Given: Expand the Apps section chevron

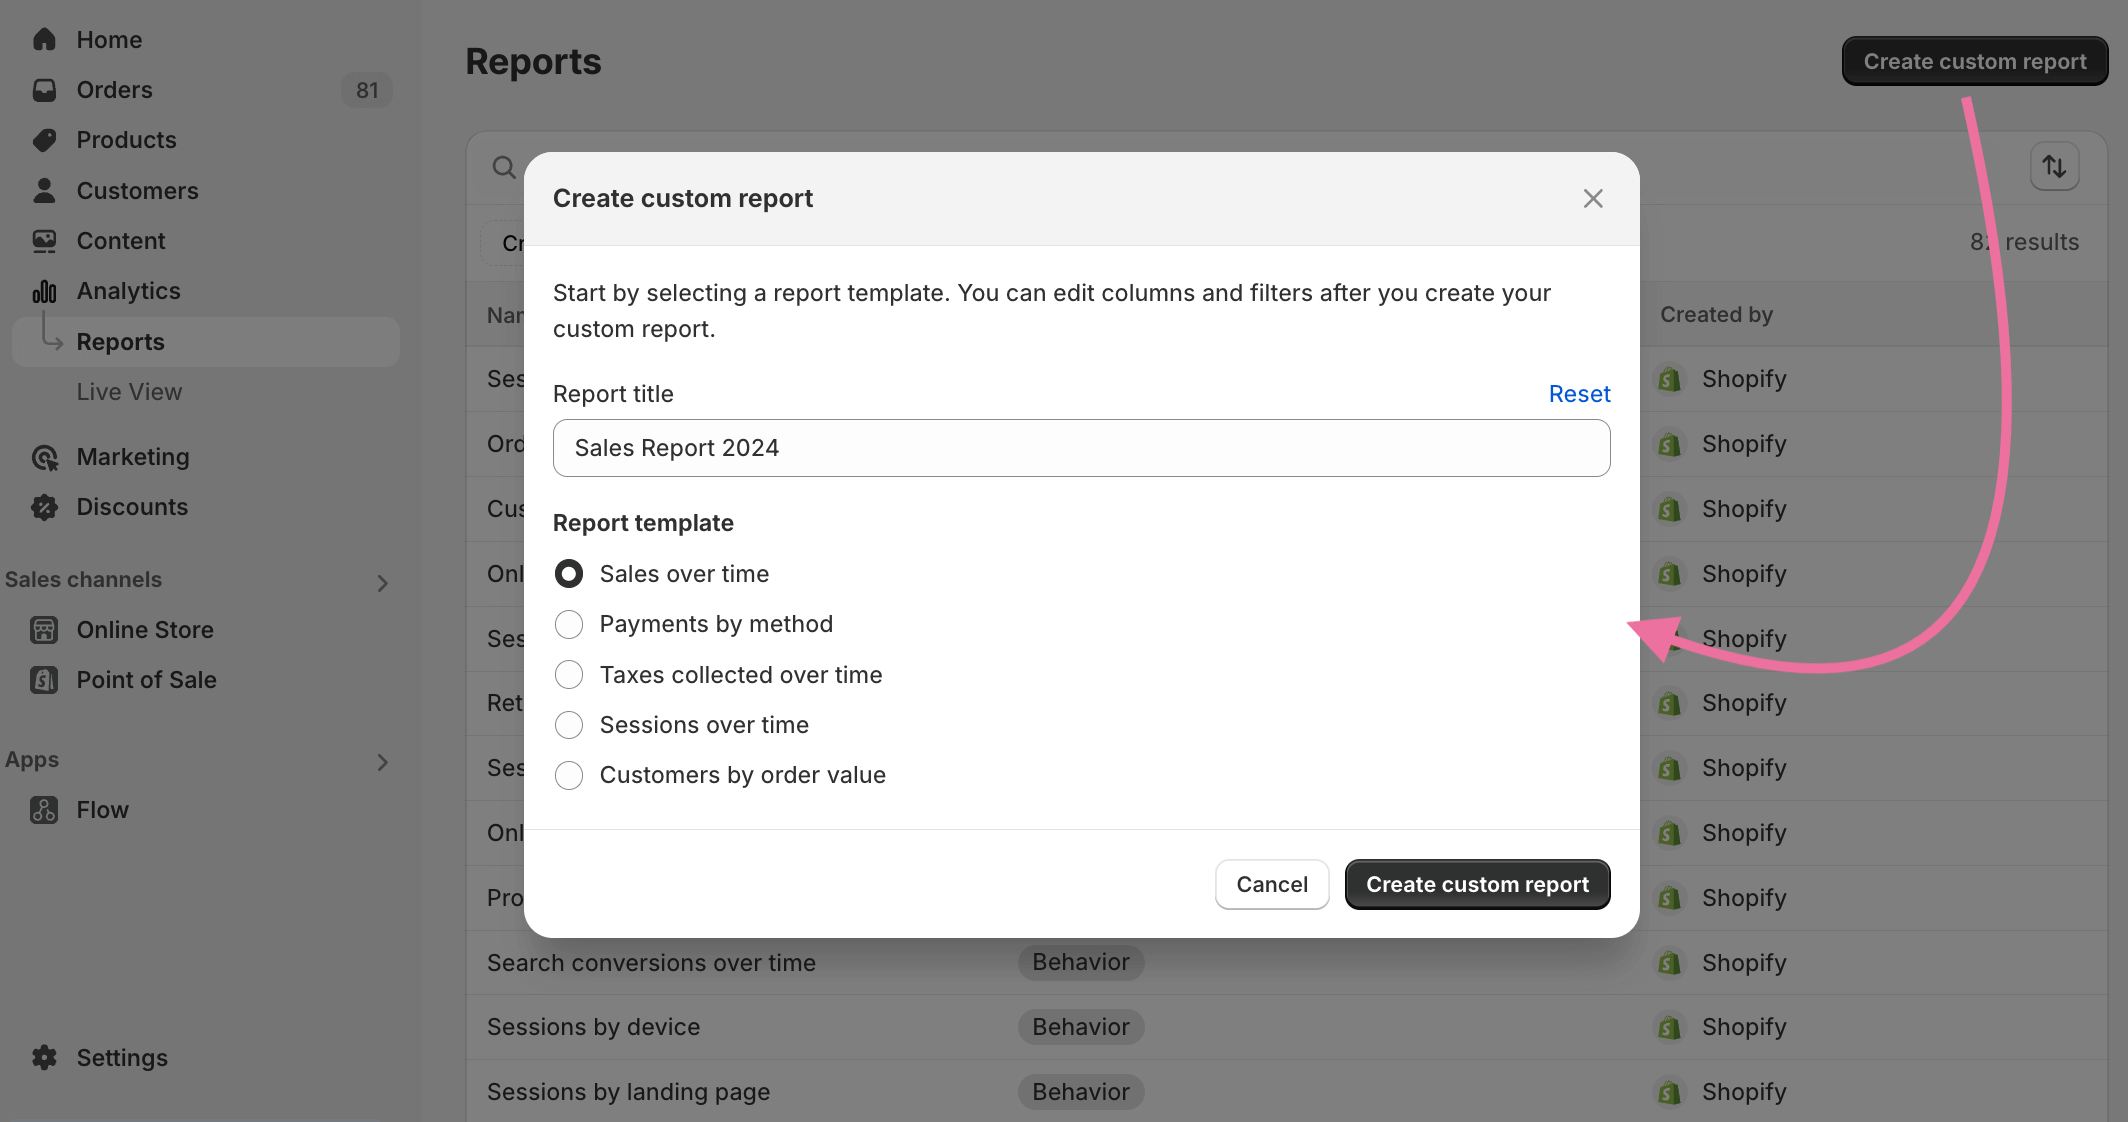Looking at the screenshot, I should [383, 762].
